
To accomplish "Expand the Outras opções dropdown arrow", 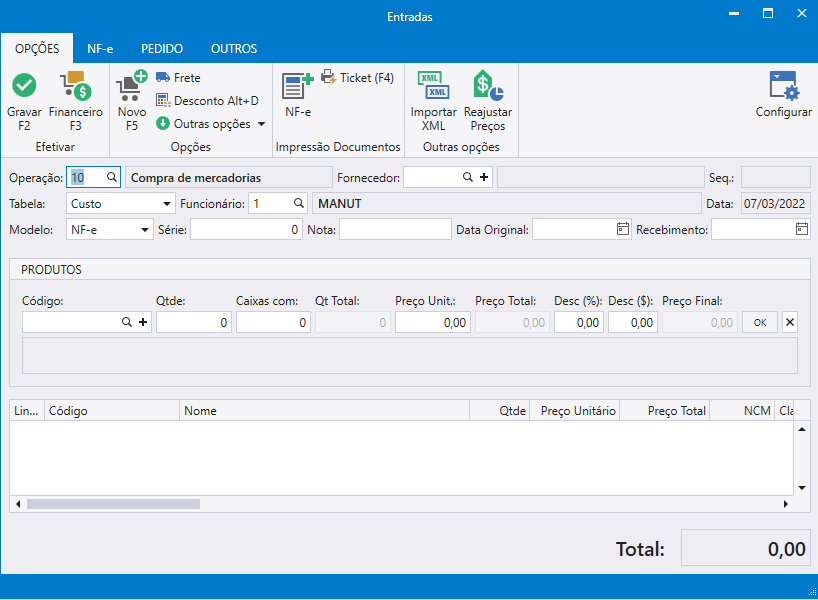I will click(x=262, y=124).
